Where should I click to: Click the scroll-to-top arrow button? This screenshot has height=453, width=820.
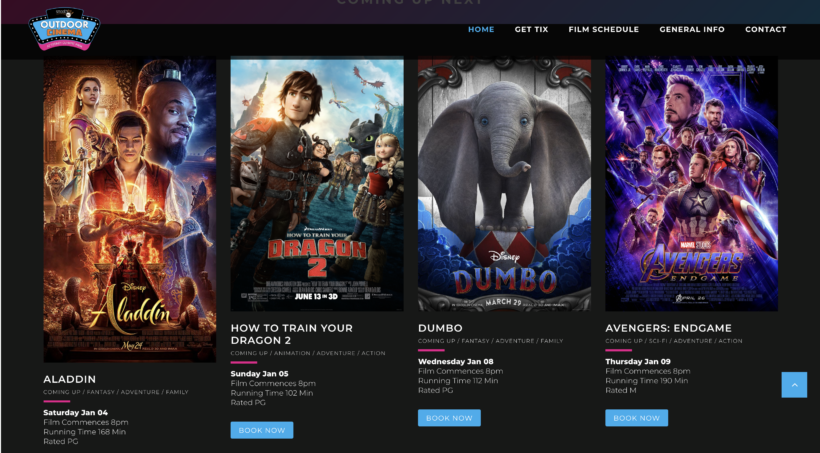coord(794,384)
